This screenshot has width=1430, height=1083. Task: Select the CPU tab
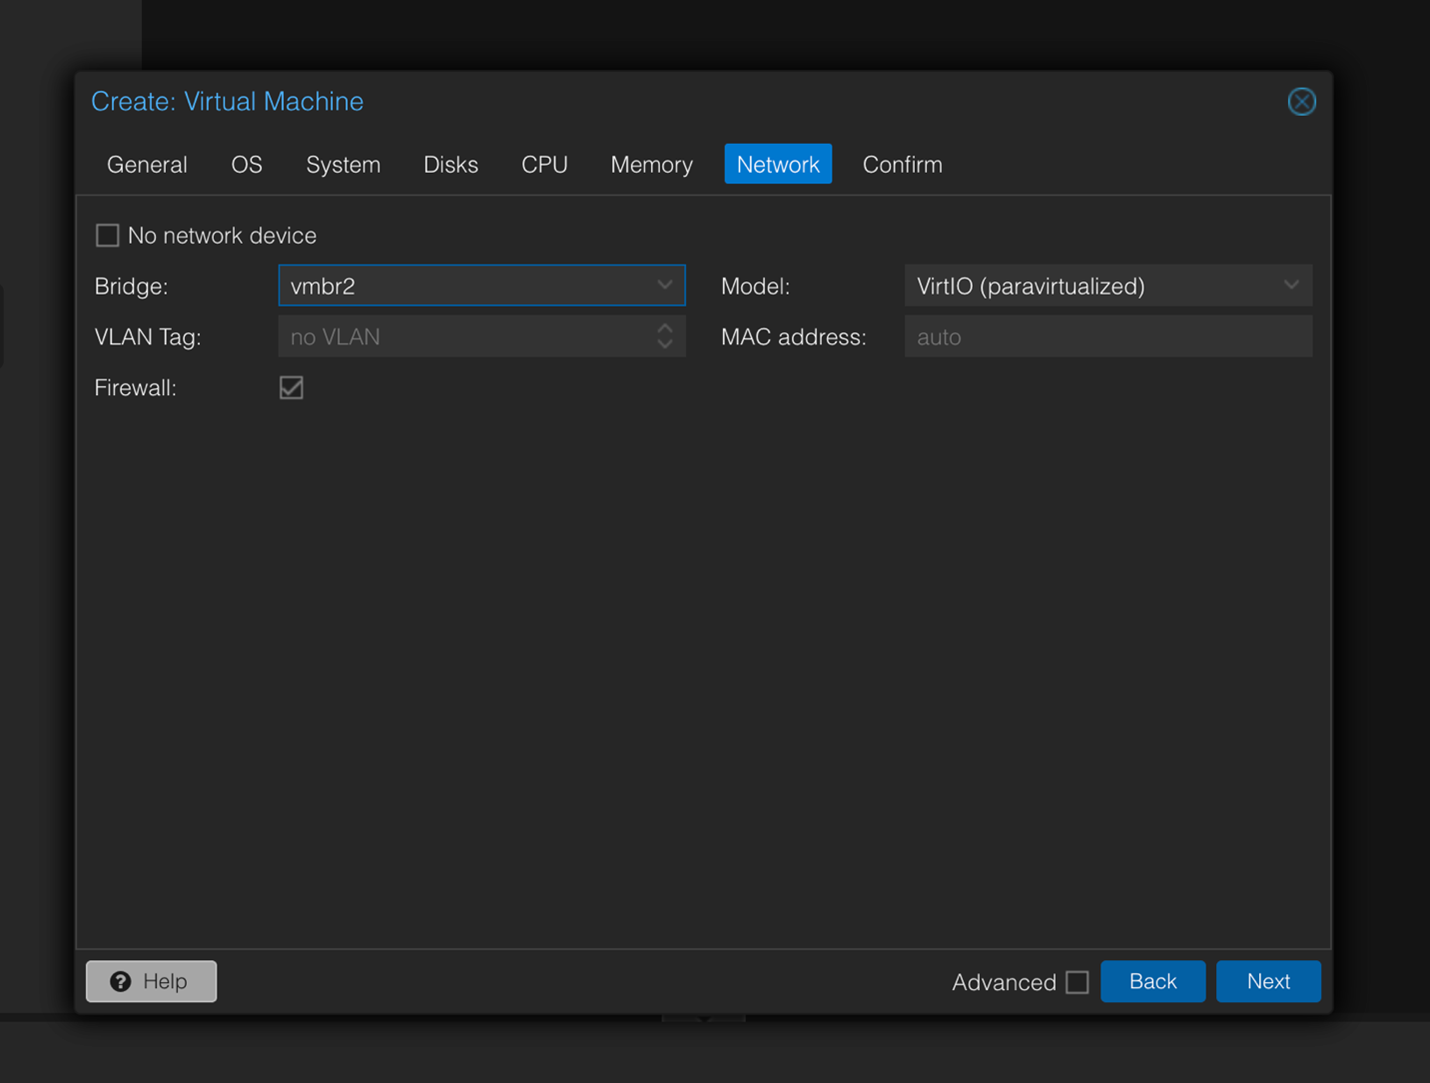coord(544,165)
